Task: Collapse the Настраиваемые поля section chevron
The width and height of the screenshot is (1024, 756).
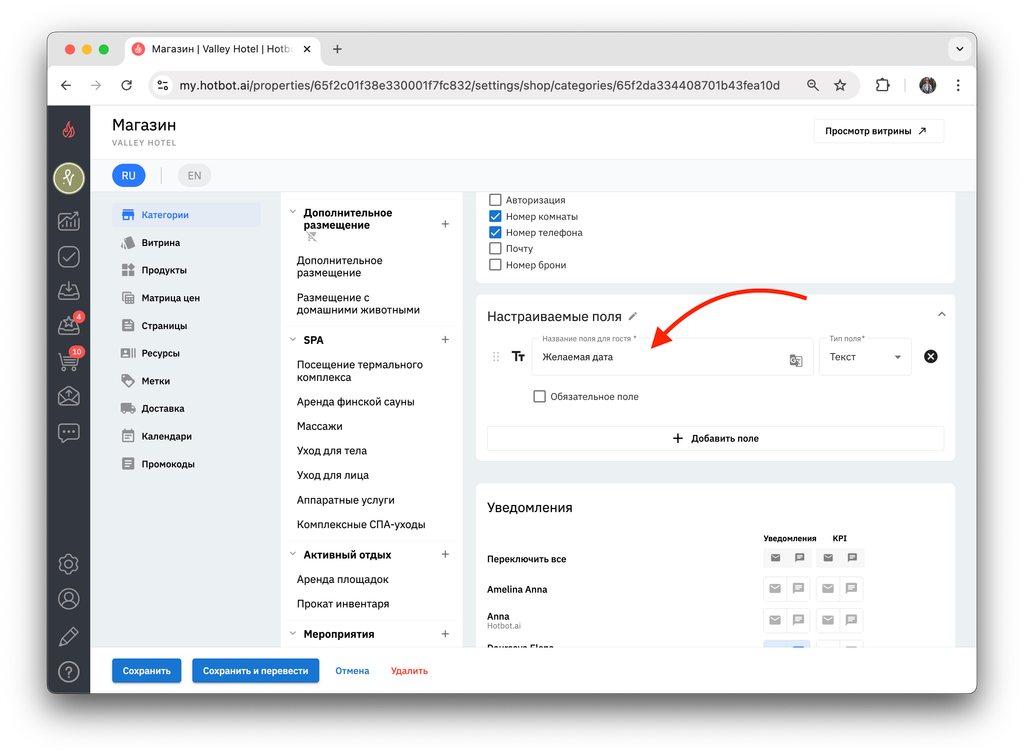Action: [942, 314]
